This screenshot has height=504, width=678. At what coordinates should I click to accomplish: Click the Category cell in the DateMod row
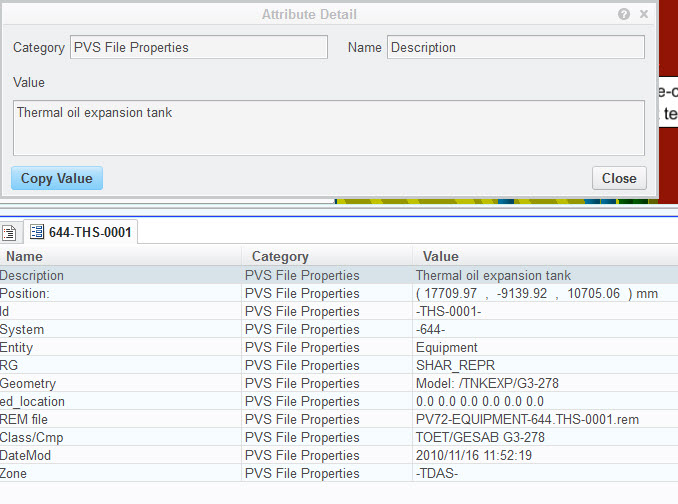(327, 456)
